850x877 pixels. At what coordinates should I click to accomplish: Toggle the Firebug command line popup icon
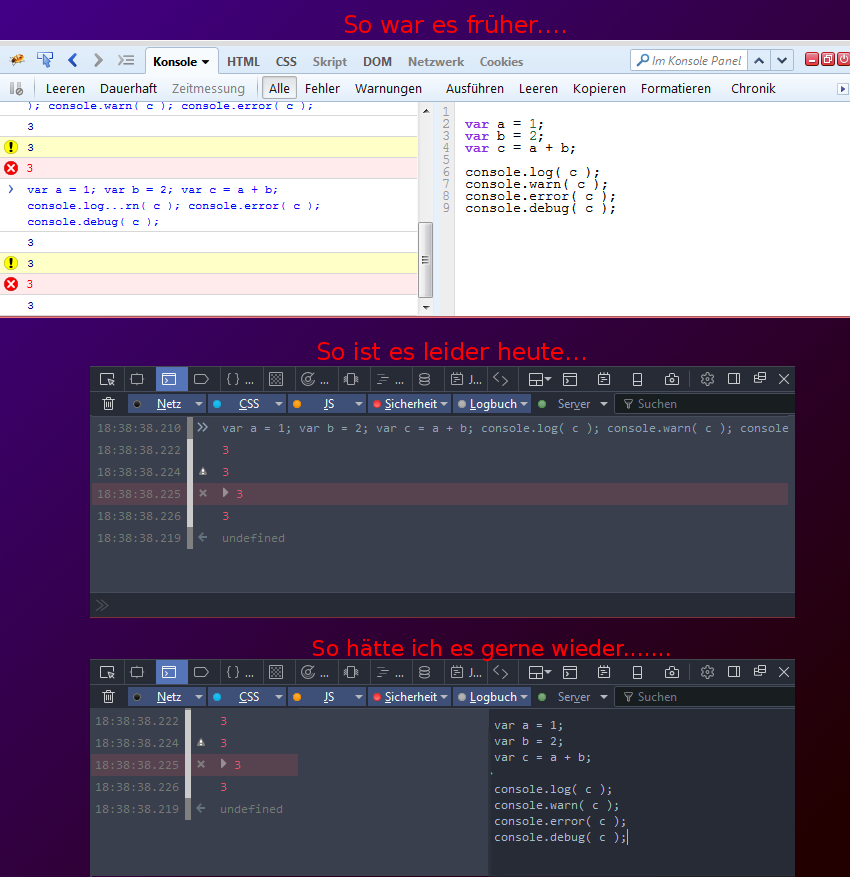click(126, 61)
